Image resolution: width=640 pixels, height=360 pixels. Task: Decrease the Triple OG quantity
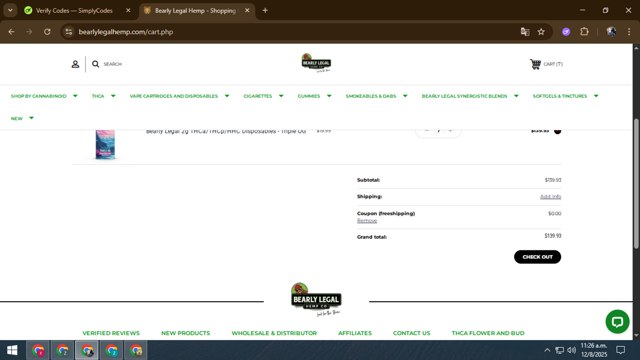coord(427,131)
